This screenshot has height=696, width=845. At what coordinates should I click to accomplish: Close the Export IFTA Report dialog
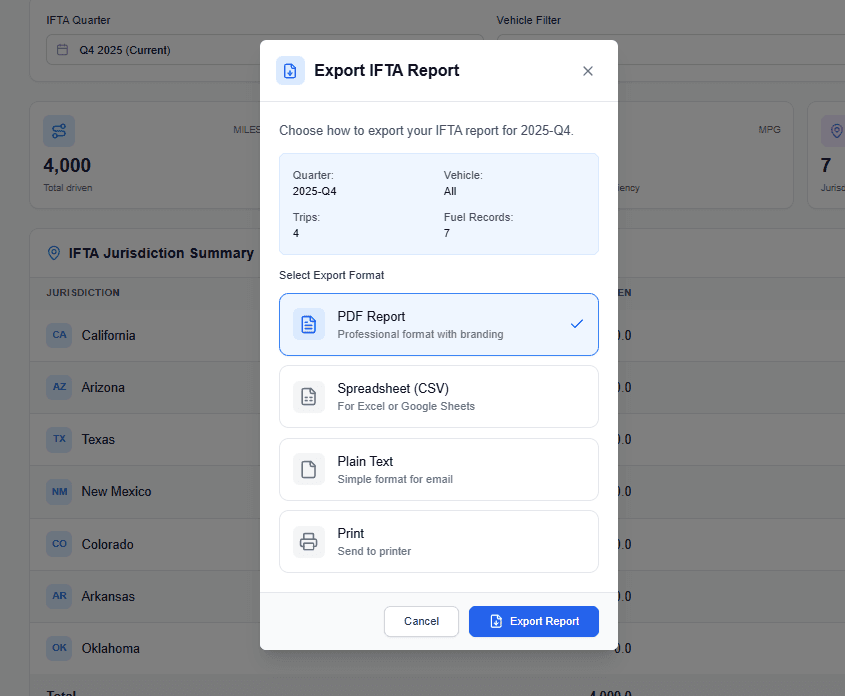588,70
